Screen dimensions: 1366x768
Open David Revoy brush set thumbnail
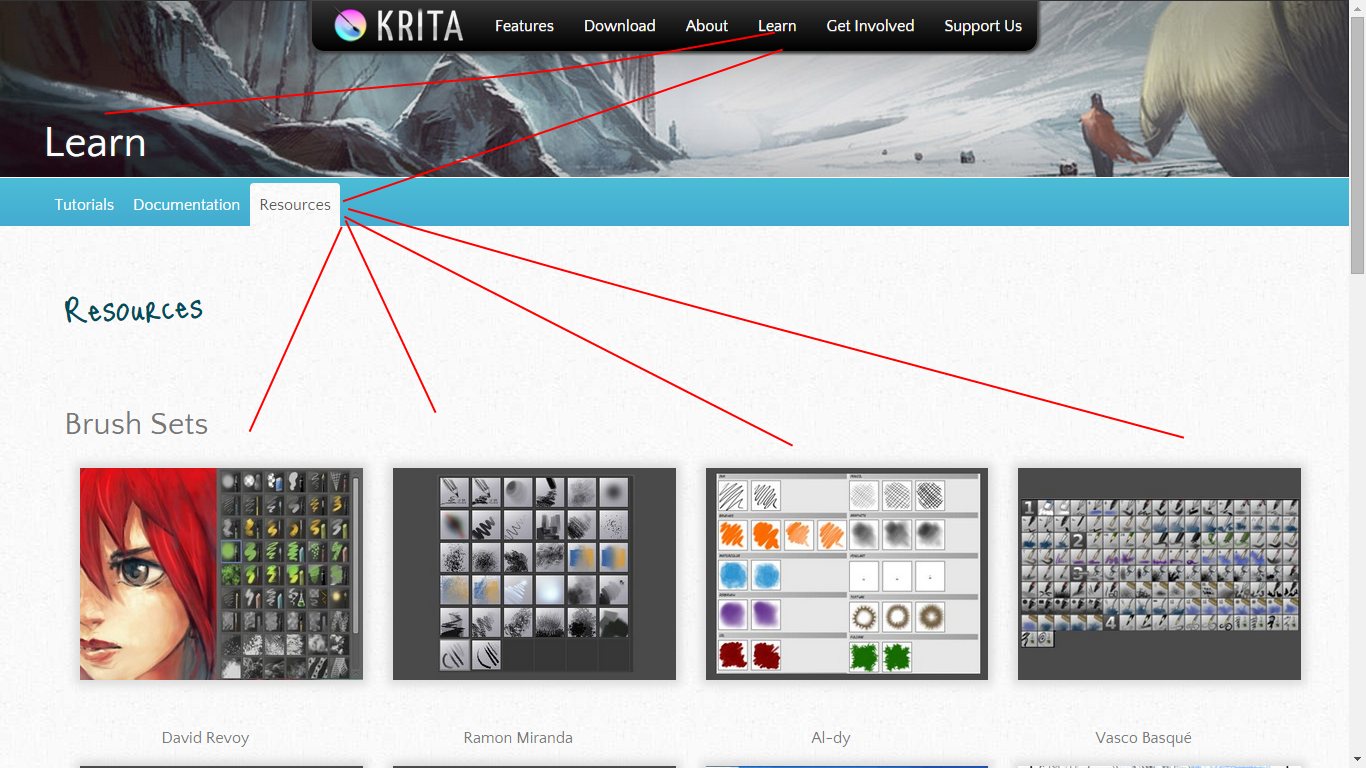(x=221, y=574)
